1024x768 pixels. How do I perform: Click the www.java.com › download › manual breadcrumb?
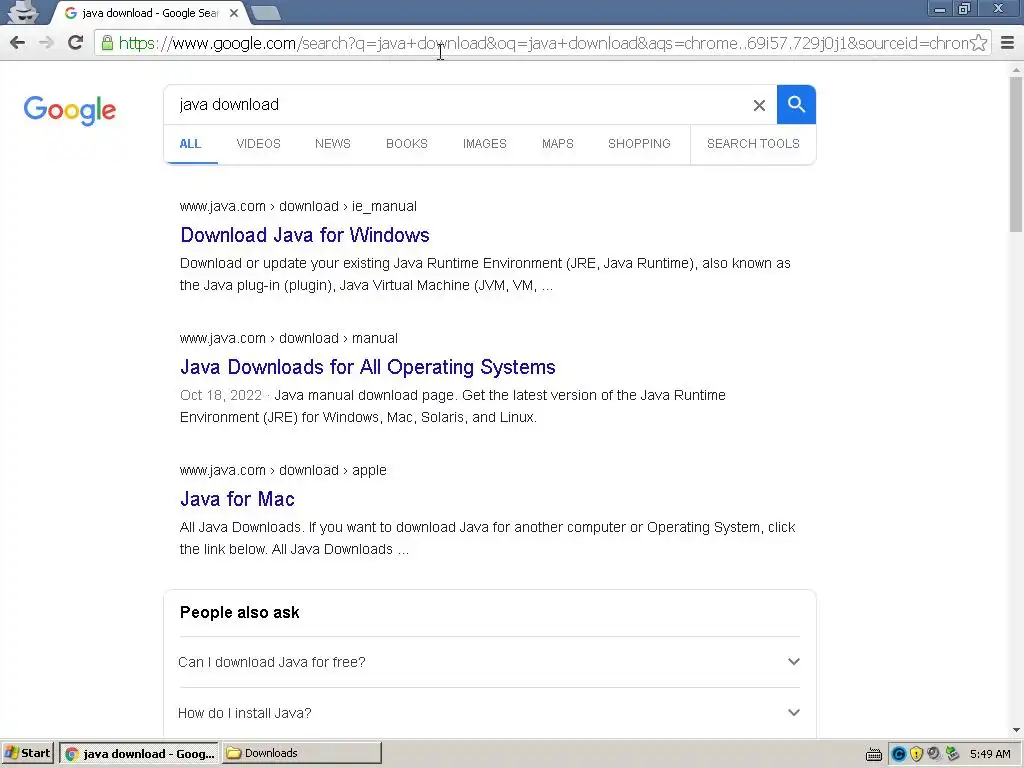(289, 338)
